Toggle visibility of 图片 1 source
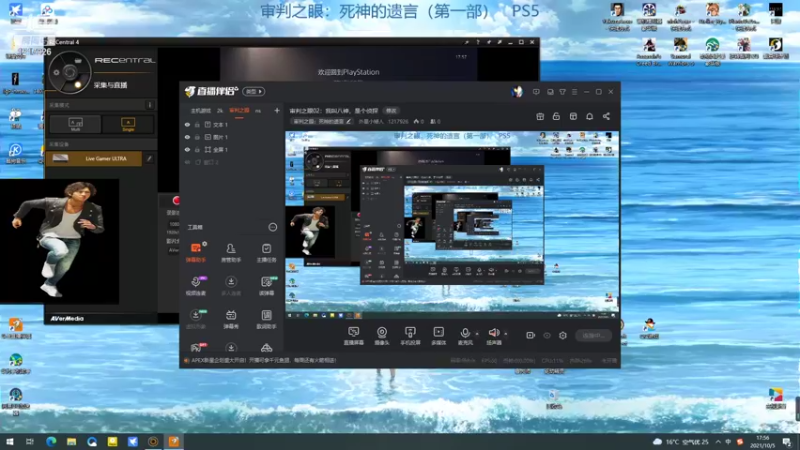This screenshot has width=800, height=450. [x=187, y=137]
